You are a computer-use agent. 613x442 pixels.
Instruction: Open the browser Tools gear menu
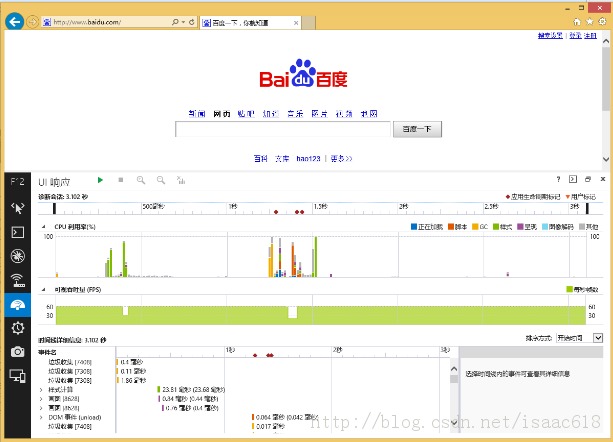coord(602,22)
